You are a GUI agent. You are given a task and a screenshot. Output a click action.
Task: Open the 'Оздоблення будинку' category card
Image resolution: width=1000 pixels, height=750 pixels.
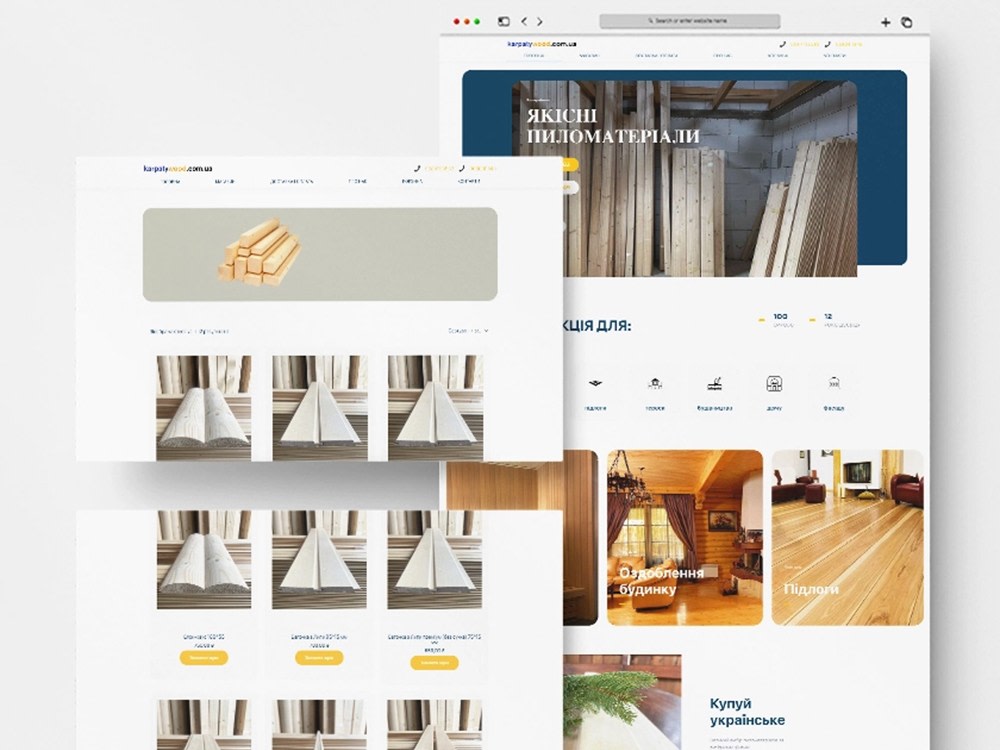(x=685, y=538)
